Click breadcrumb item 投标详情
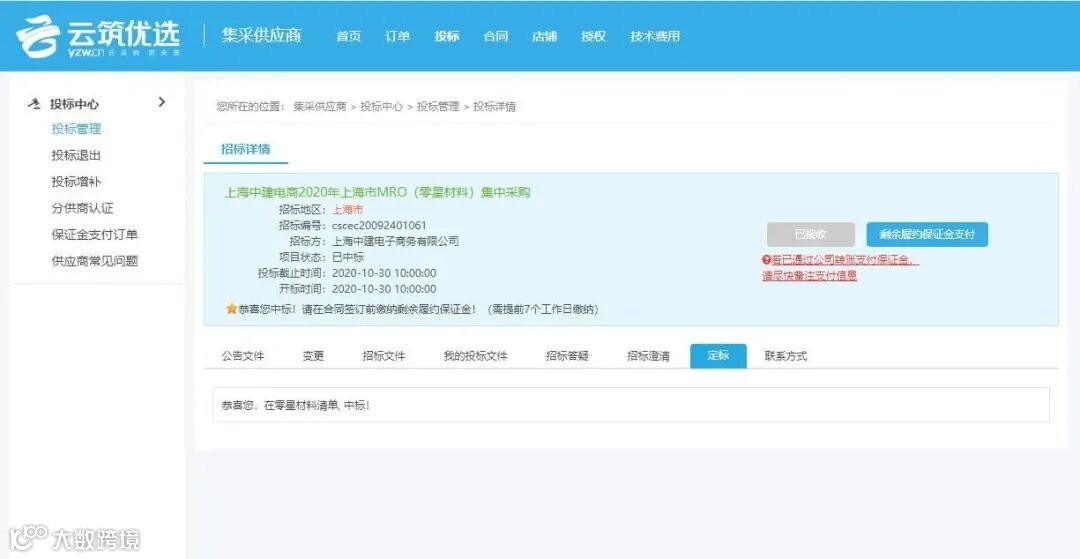 coord(494,107)
